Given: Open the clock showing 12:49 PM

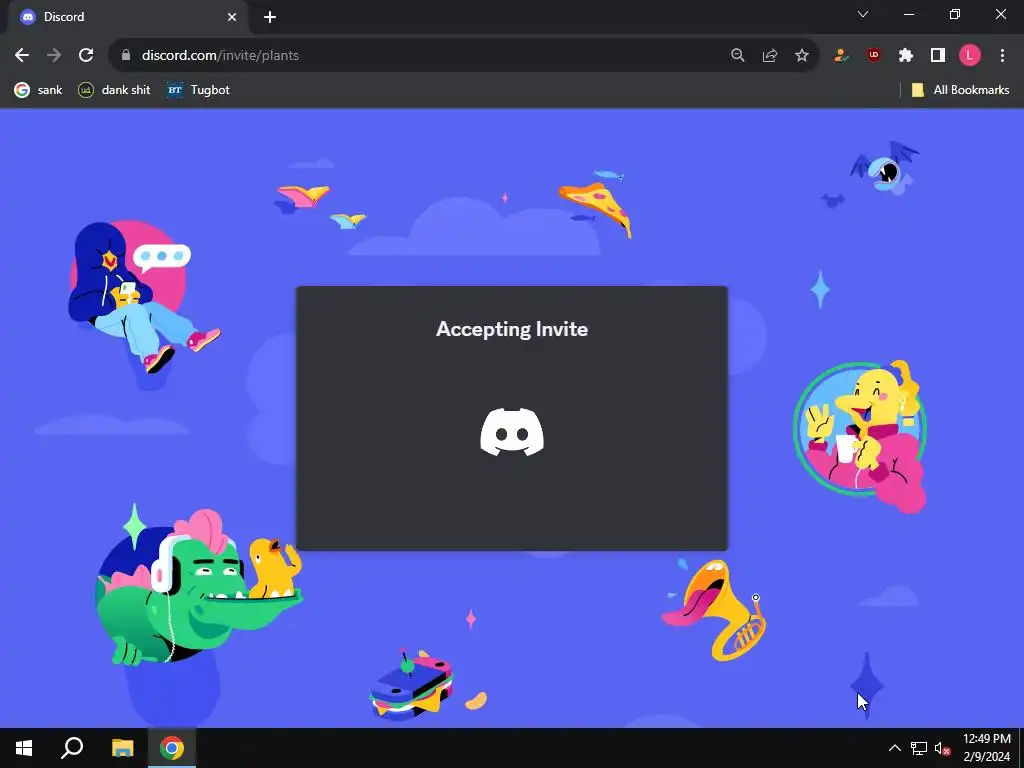Looking at the screenshot, I should coord(987,748).
